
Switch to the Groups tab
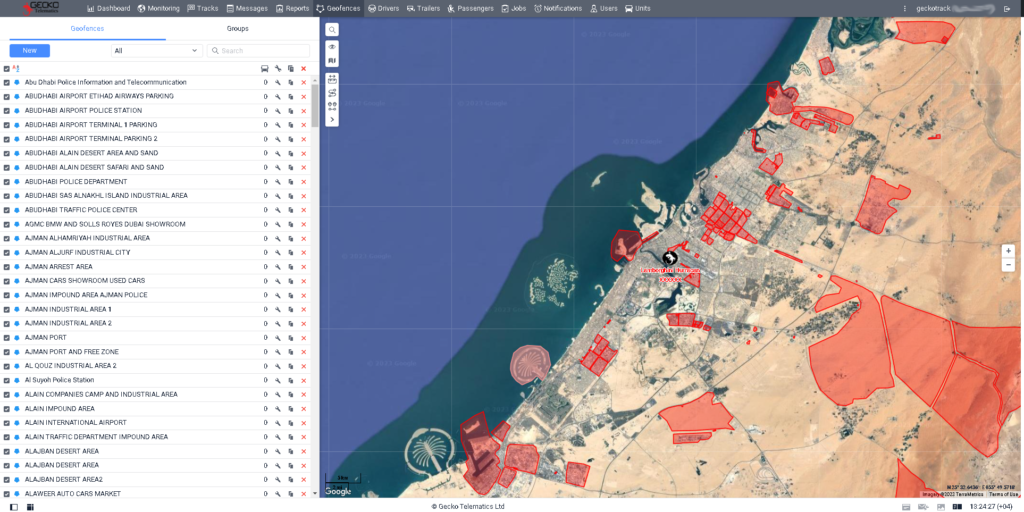coord(237,28)
